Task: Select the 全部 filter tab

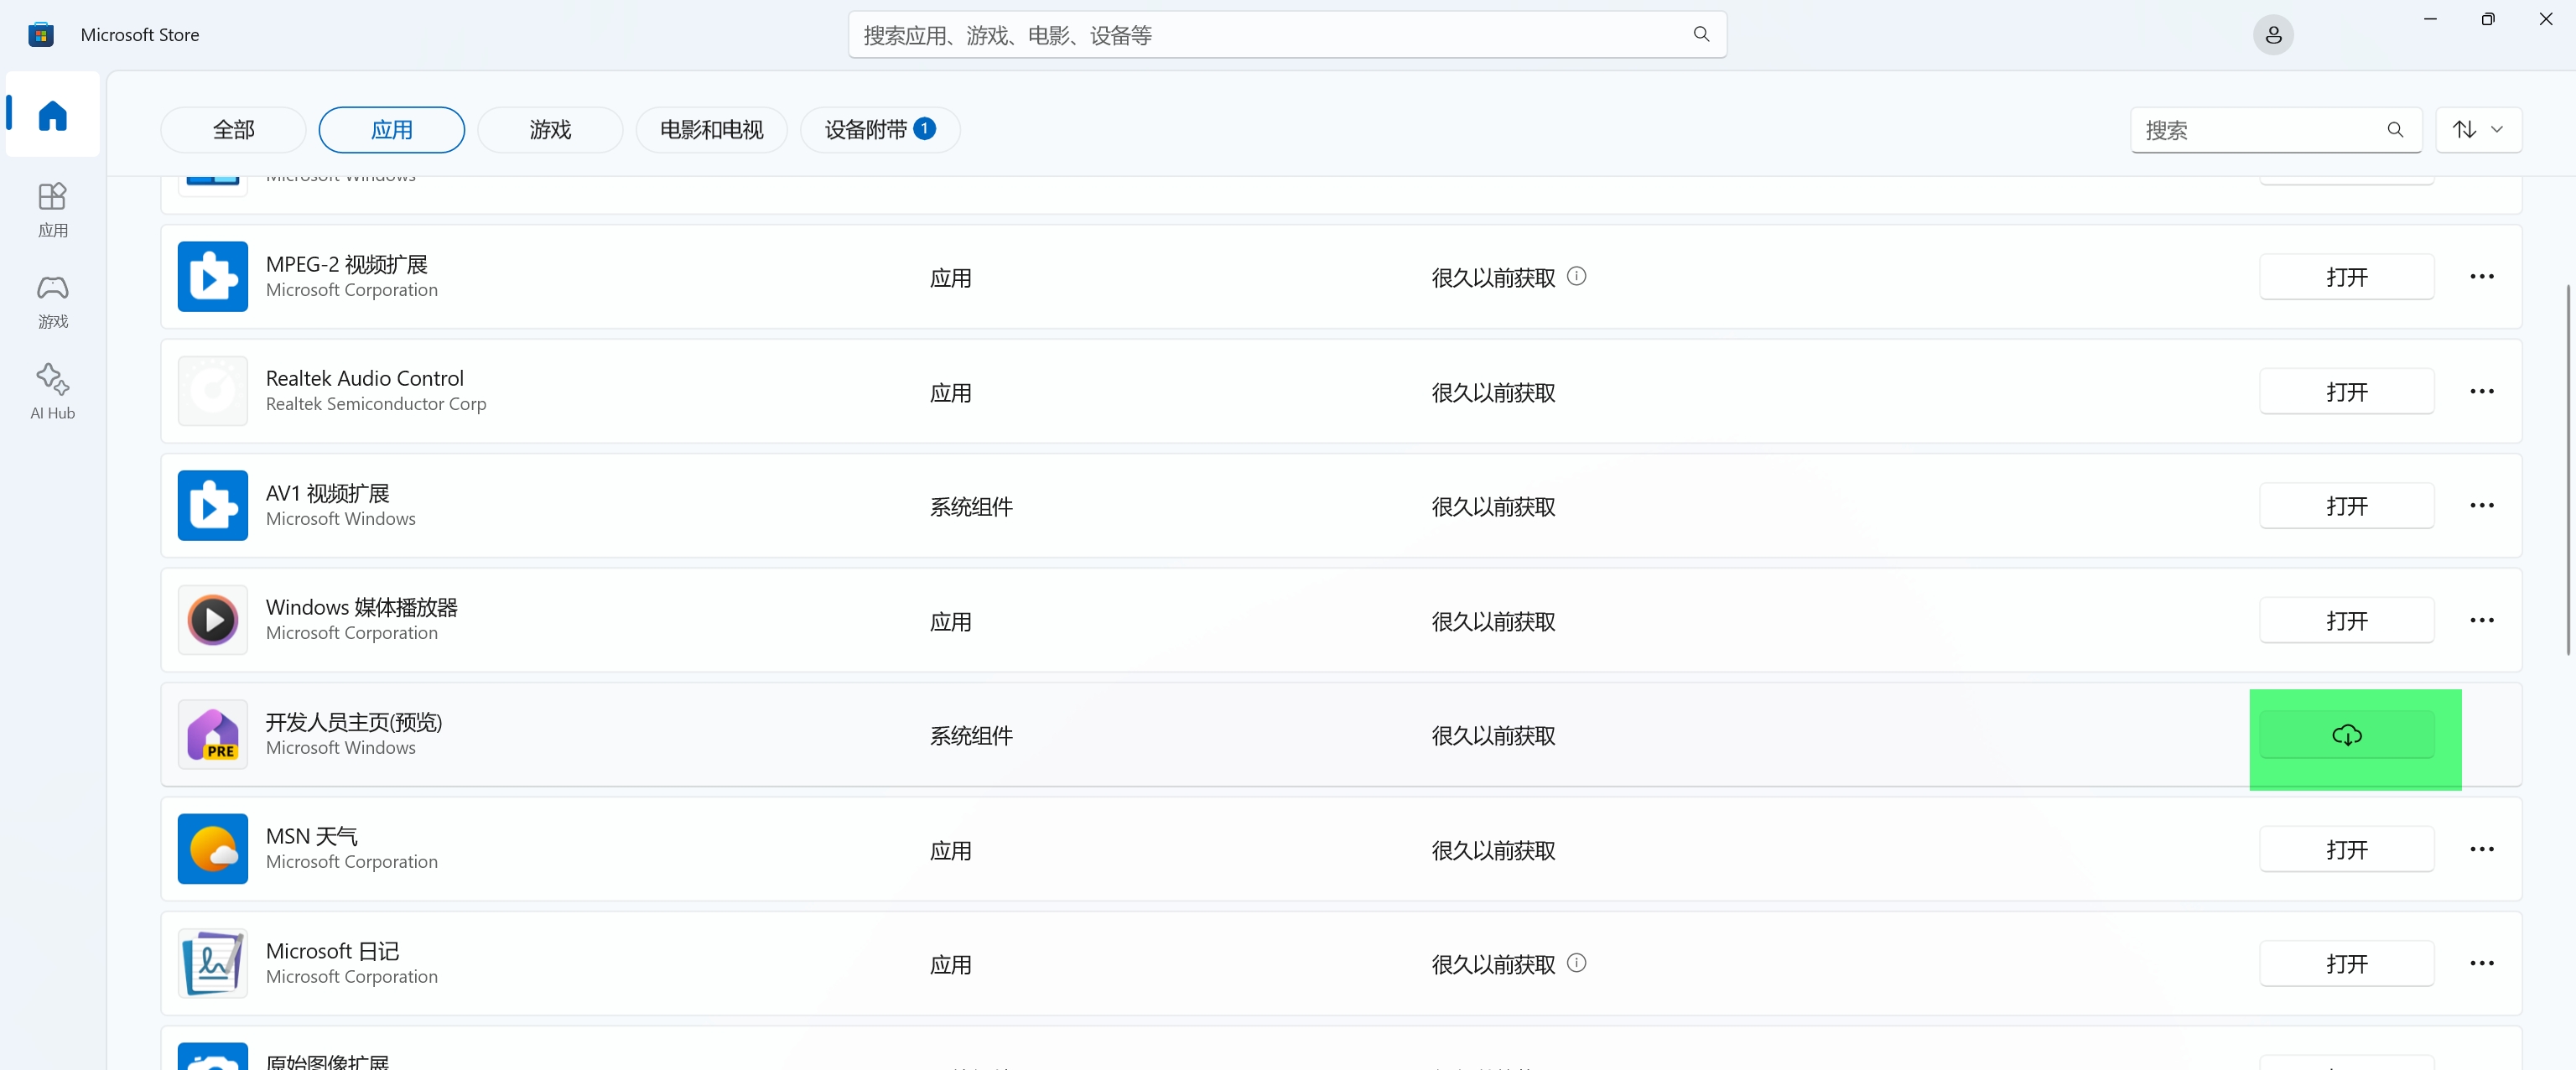Action: click(233, 130)
